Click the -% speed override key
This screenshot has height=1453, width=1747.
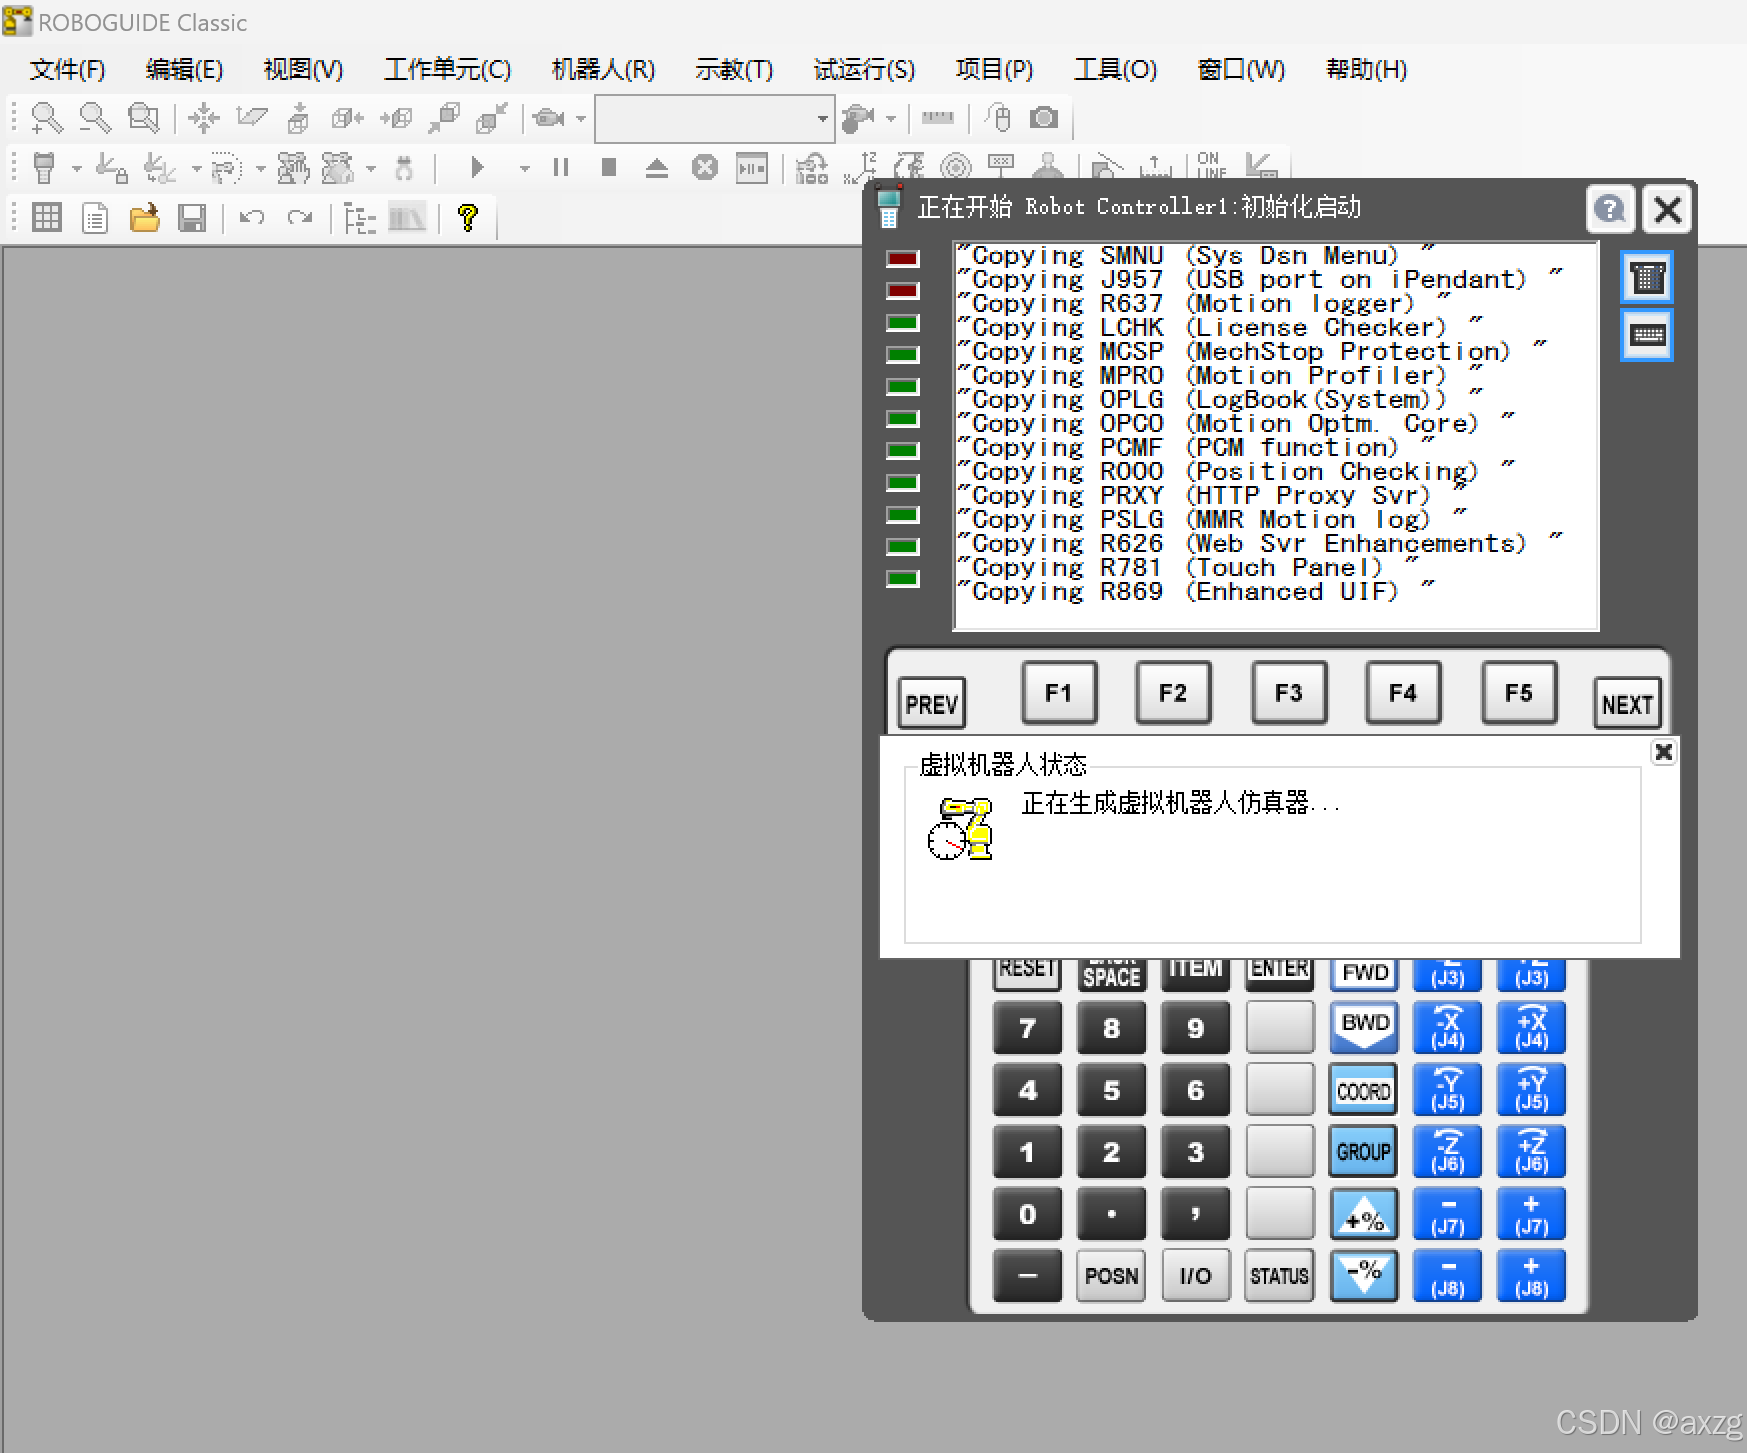[1364, 1276]
